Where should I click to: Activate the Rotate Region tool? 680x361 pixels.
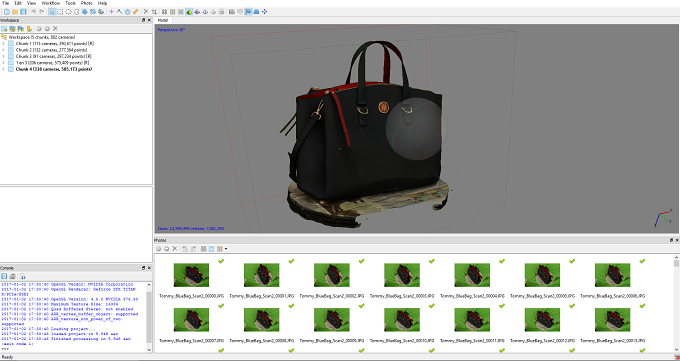(x=93, y=12)
